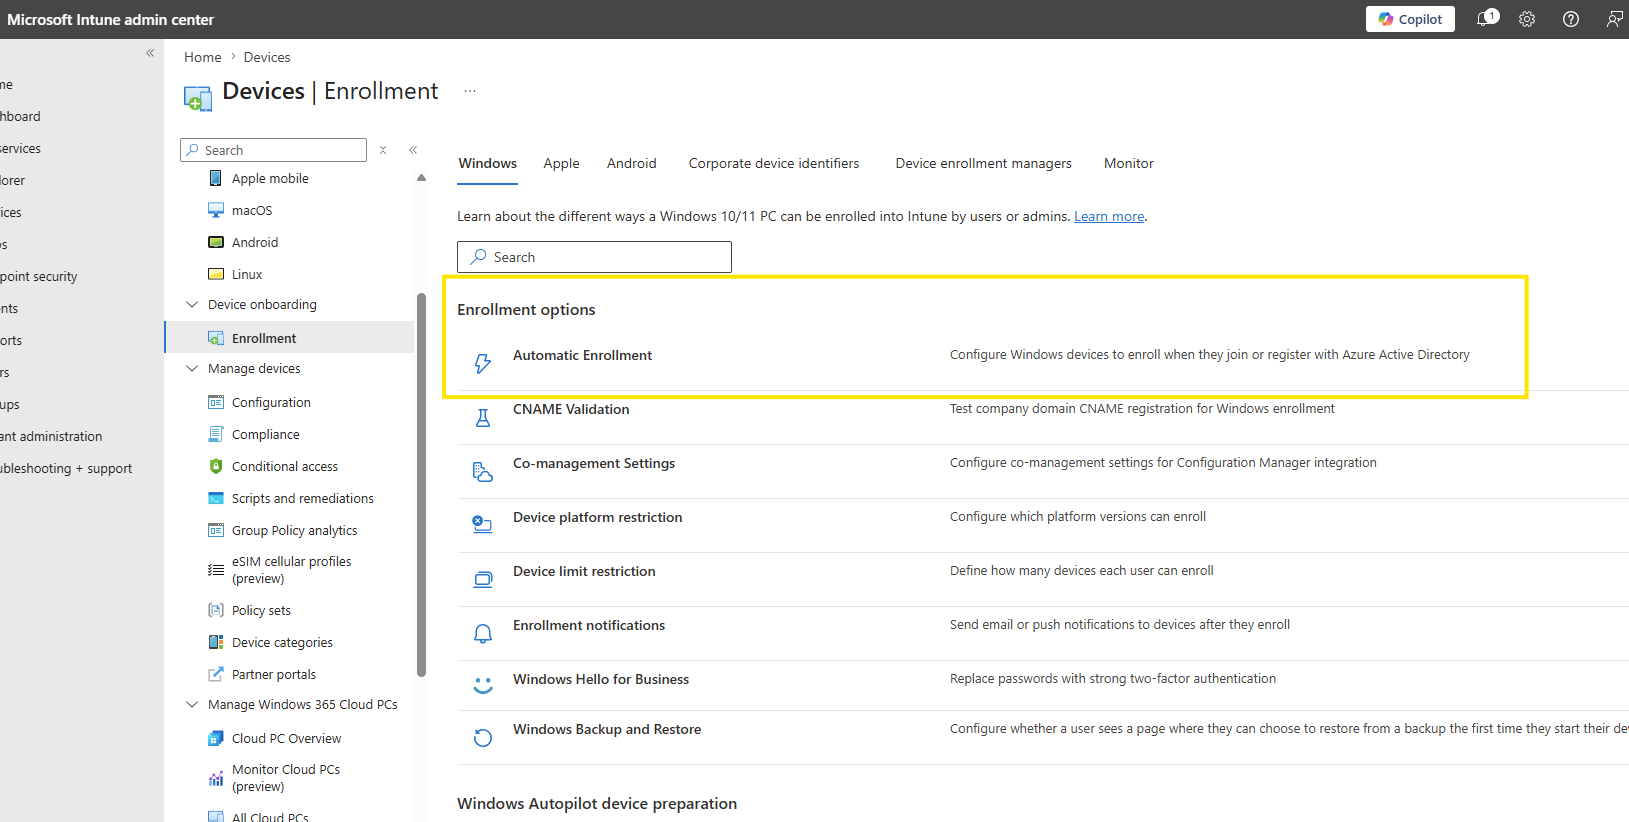Open the Copilot assistant

click(1410, 19)
